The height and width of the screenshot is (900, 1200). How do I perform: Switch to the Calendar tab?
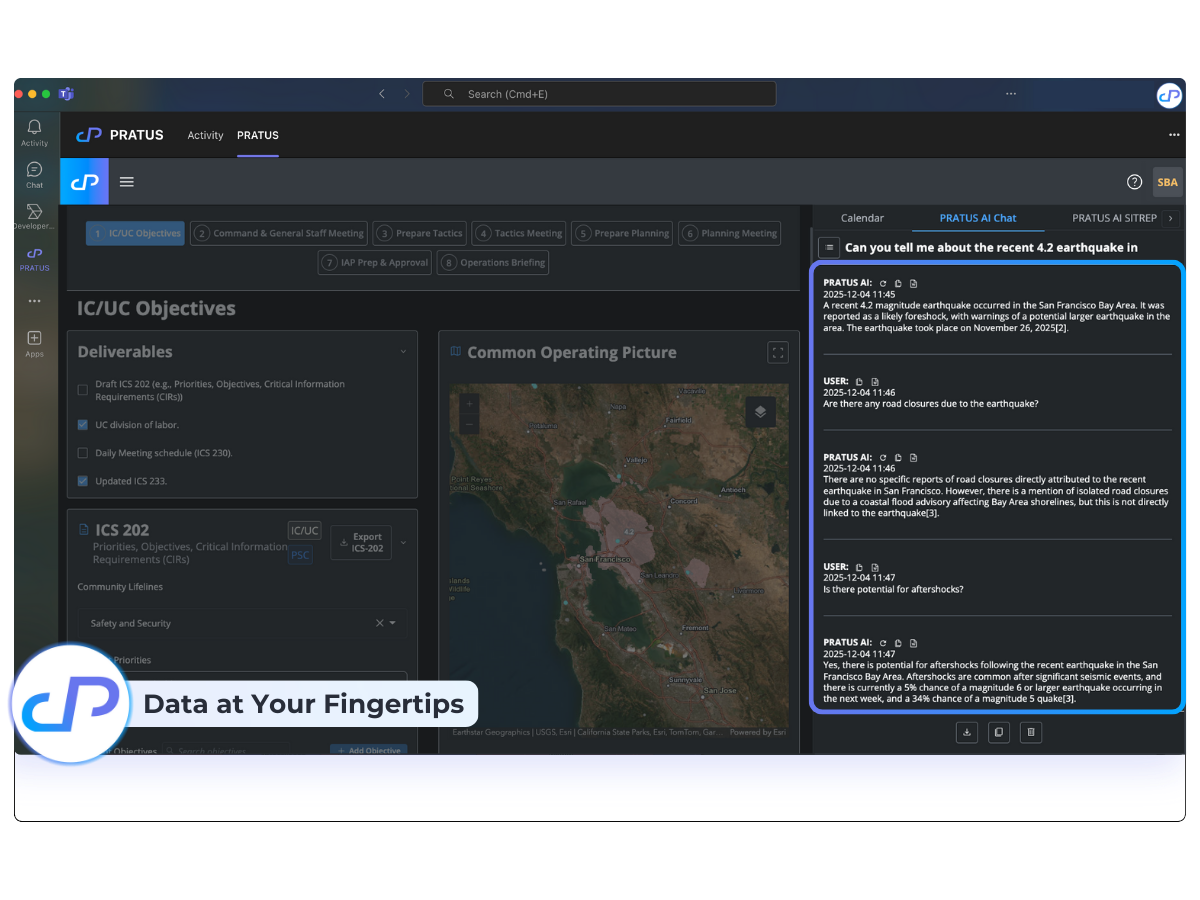point(862,218)
